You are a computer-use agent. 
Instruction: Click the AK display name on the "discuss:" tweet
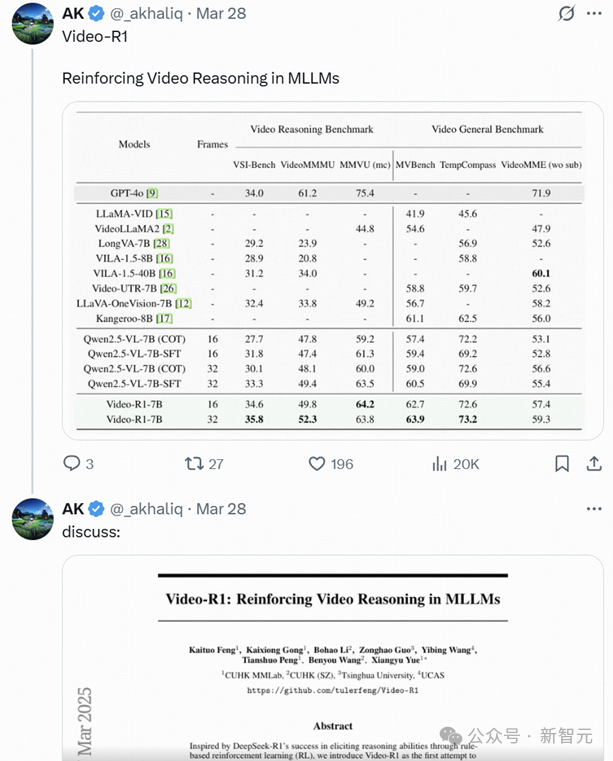(x=73, y=508)
